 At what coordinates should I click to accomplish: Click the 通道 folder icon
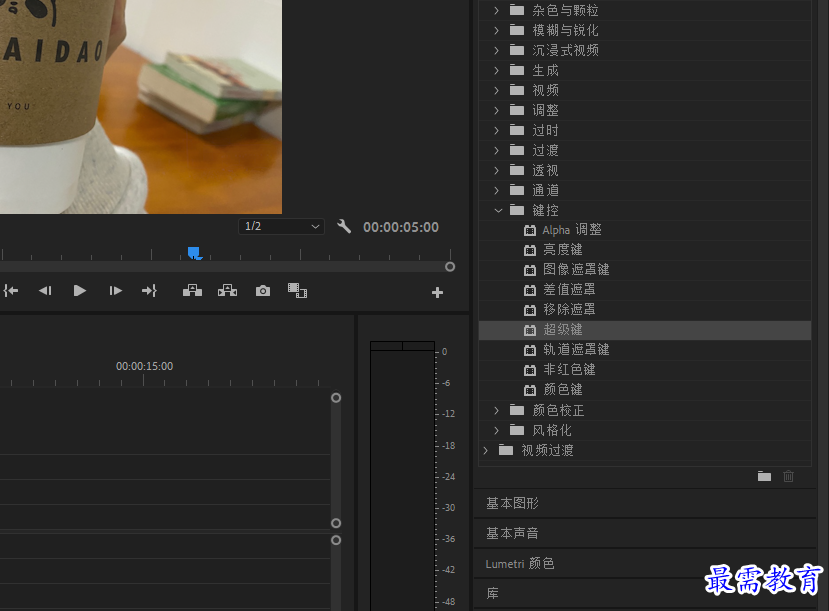(517, 190)
